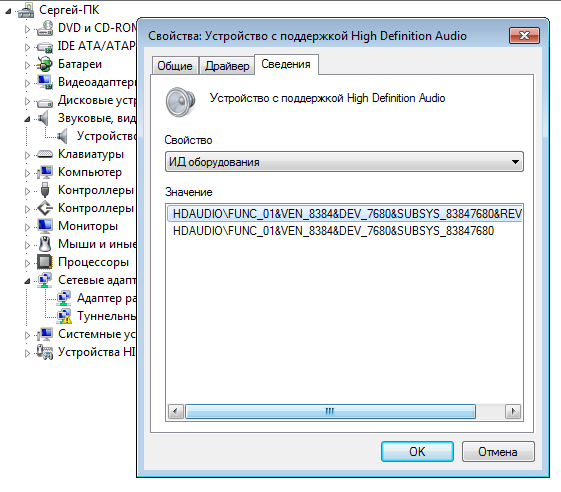The height and width of the screenshot is (492, 561).
Task: Click the Отмена button
Action: [498, 452]
